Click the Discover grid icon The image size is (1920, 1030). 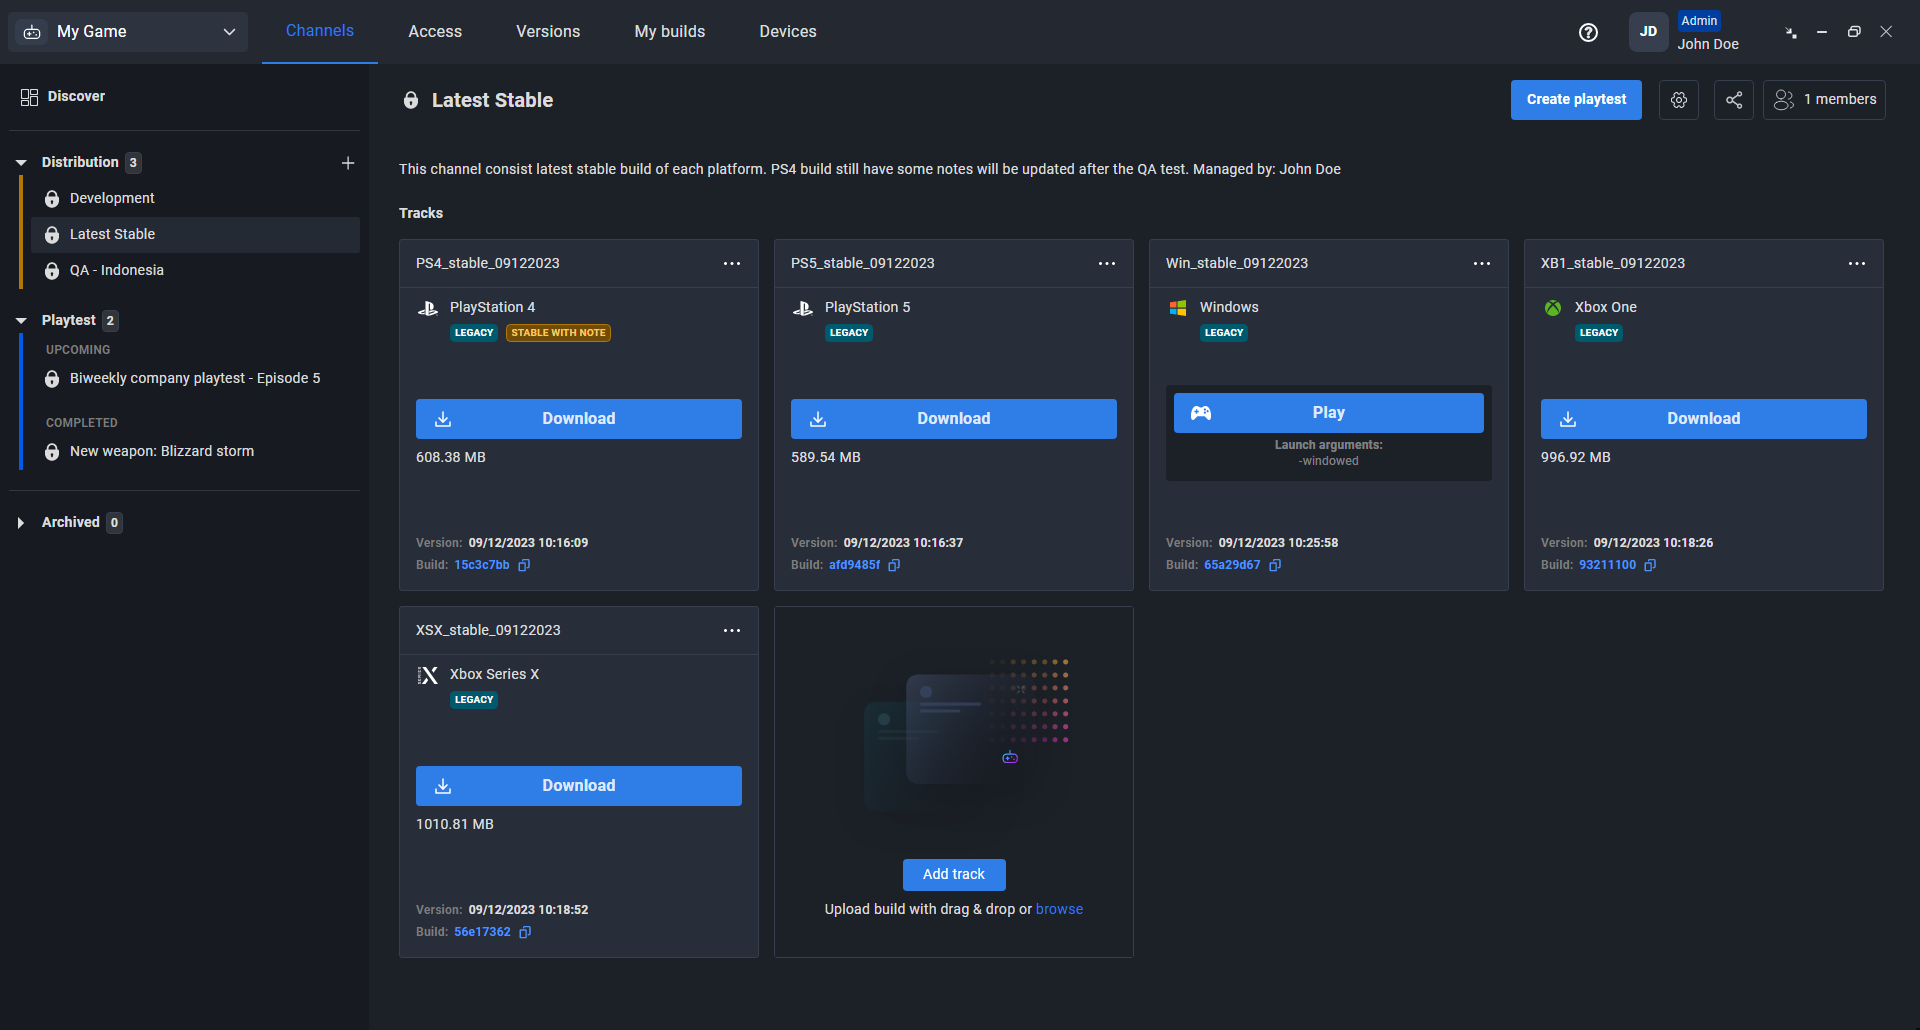pyautogui.click(x=29, y=97)
